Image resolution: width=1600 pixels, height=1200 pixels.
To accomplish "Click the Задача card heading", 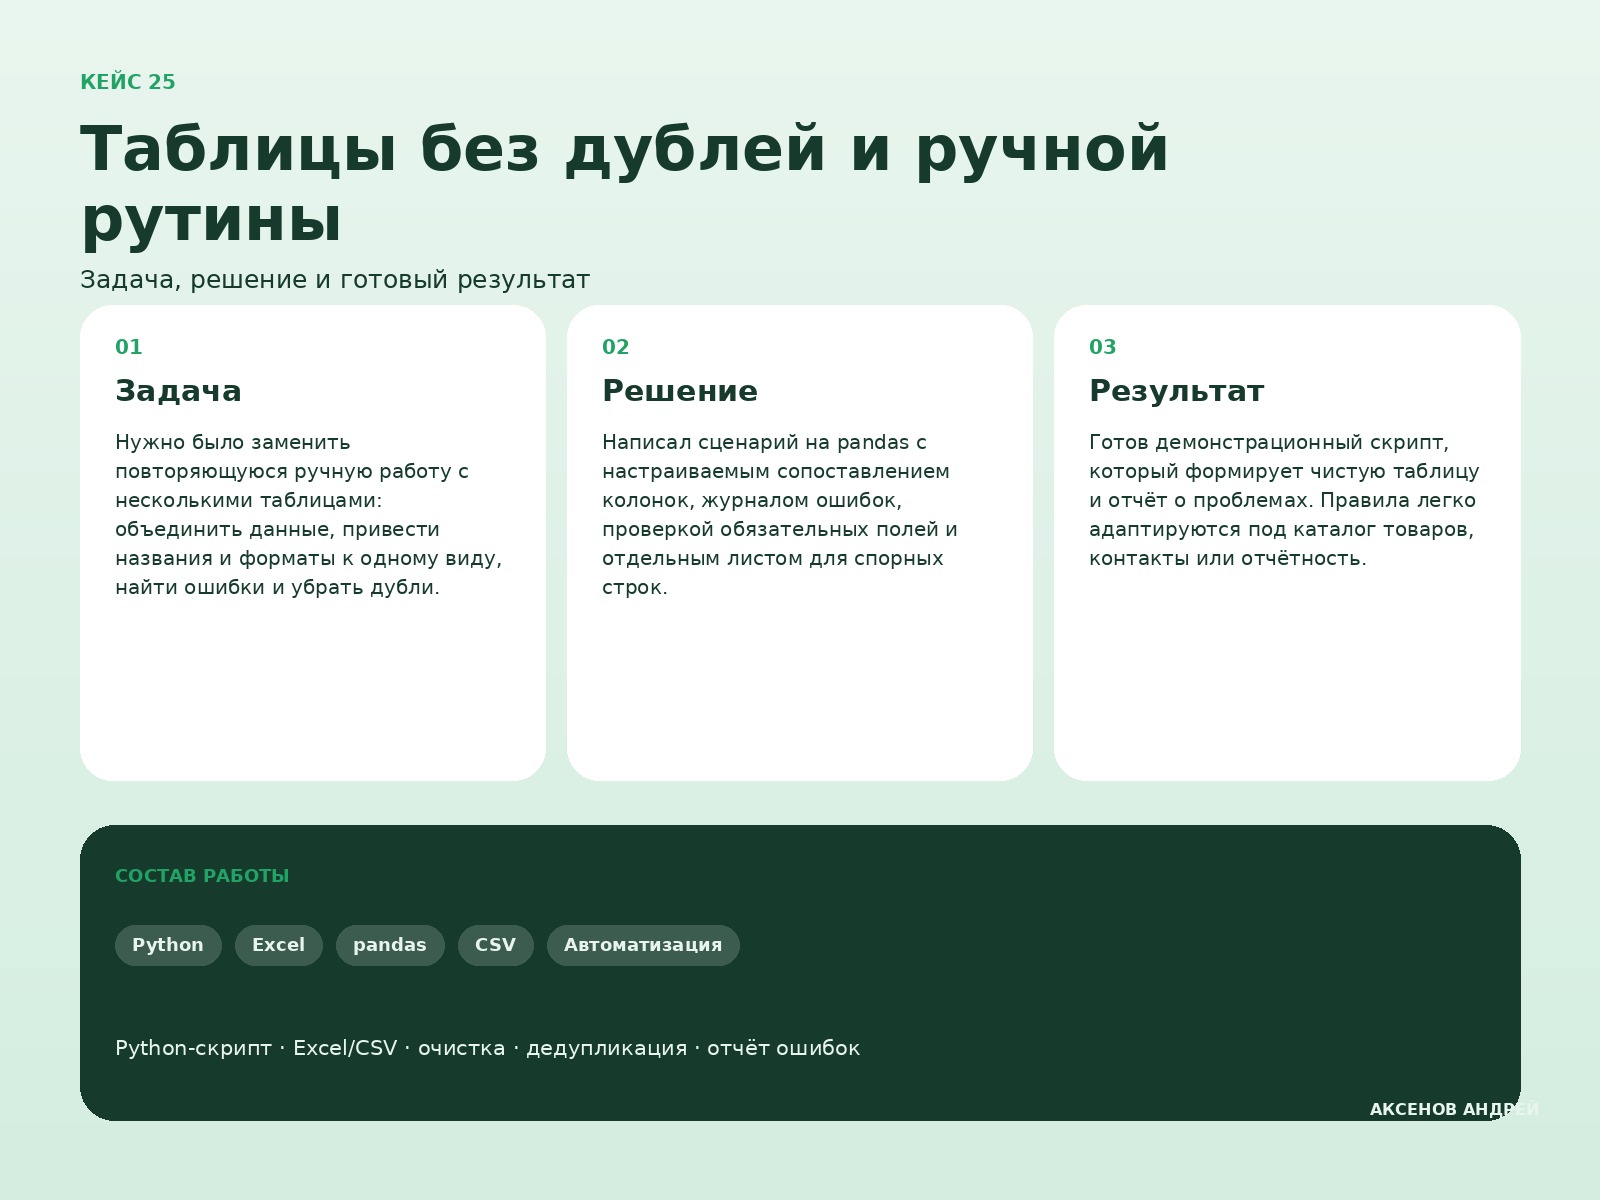I will click(x=179, y=391).
